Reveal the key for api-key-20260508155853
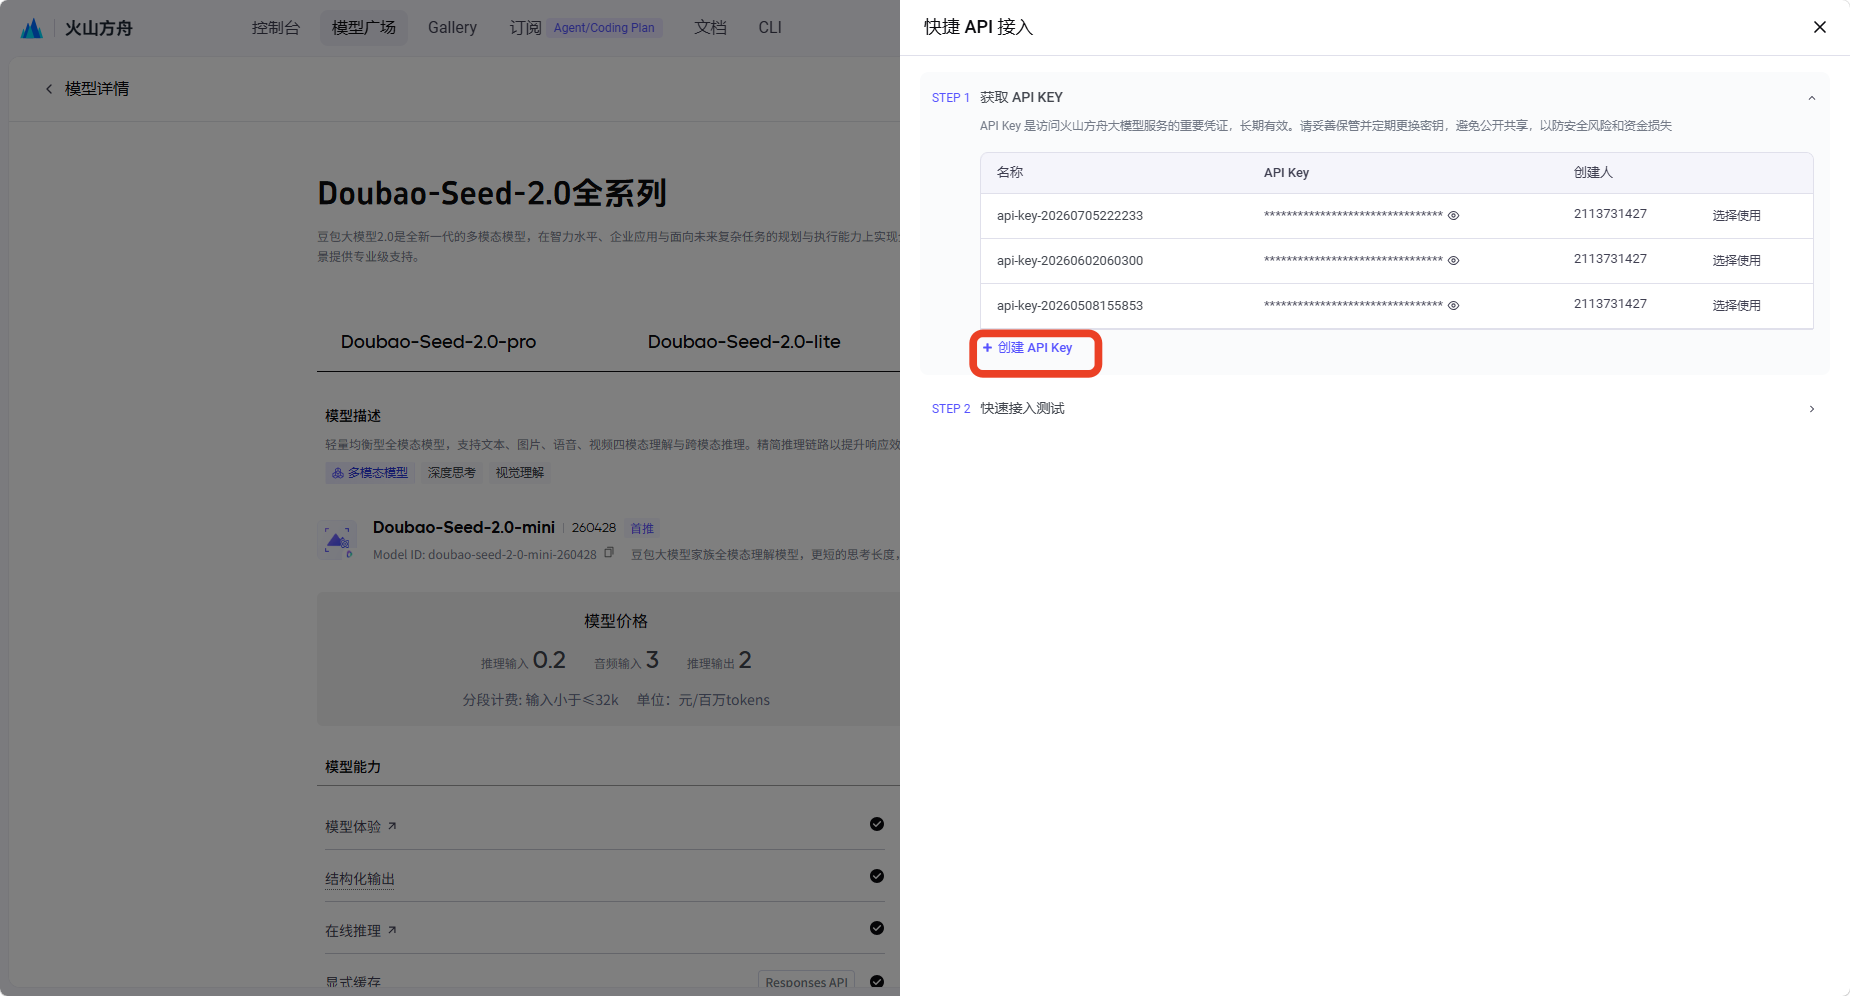The height and width of the screenshot is (996, 1850). 1453,306
